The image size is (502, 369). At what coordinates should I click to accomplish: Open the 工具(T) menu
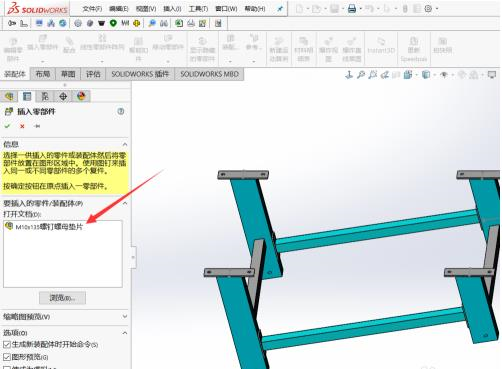[x=198, y=9]
